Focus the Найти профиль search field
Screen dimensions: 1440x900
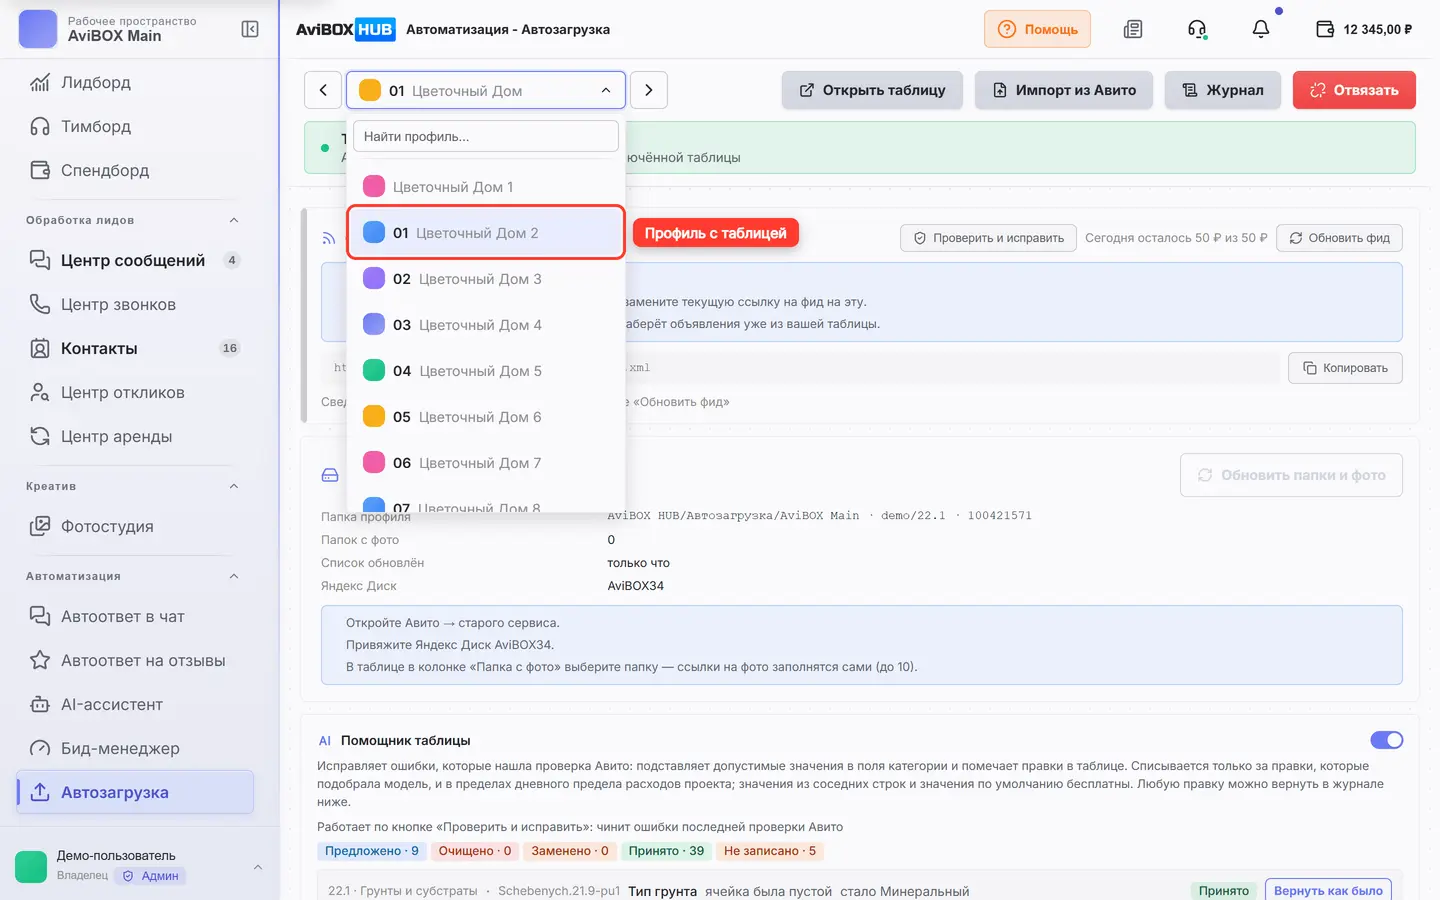click(486, 136)
